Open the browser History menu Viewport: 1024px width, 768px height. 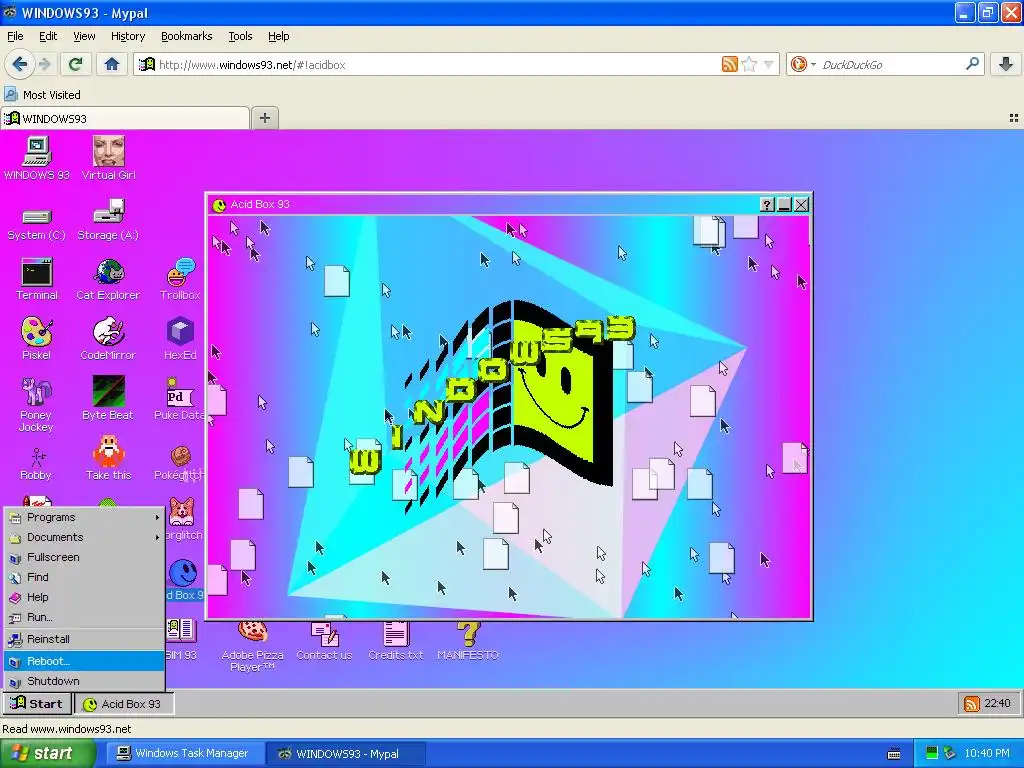click(128, 36)
